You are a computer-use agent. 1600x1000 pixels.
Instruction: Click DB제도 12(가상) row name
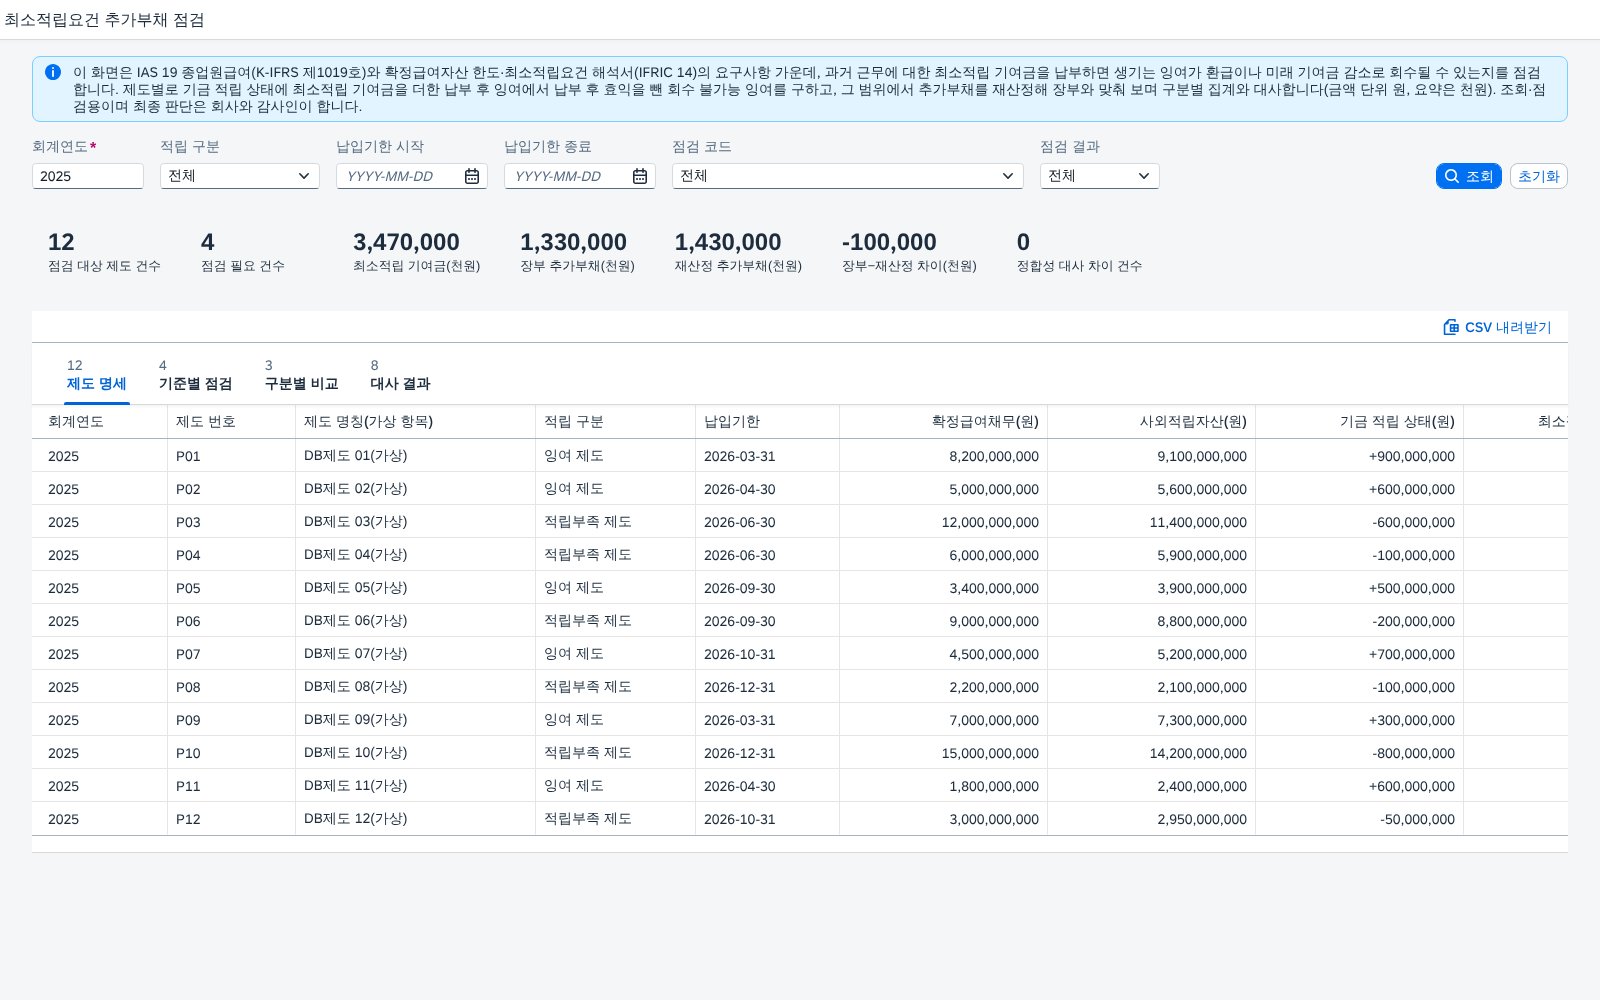tap(355, 819)
